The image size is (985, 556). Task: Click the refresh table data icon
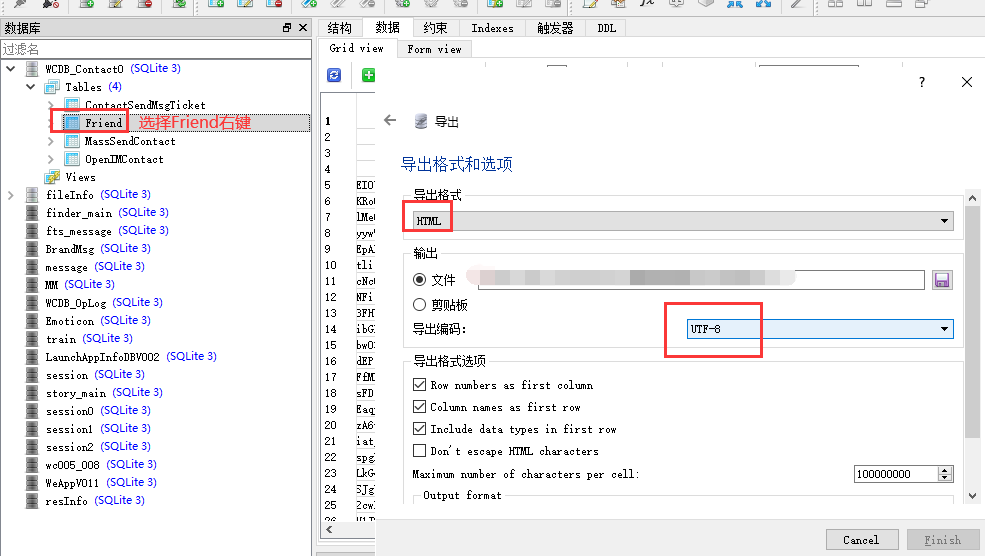334,75
